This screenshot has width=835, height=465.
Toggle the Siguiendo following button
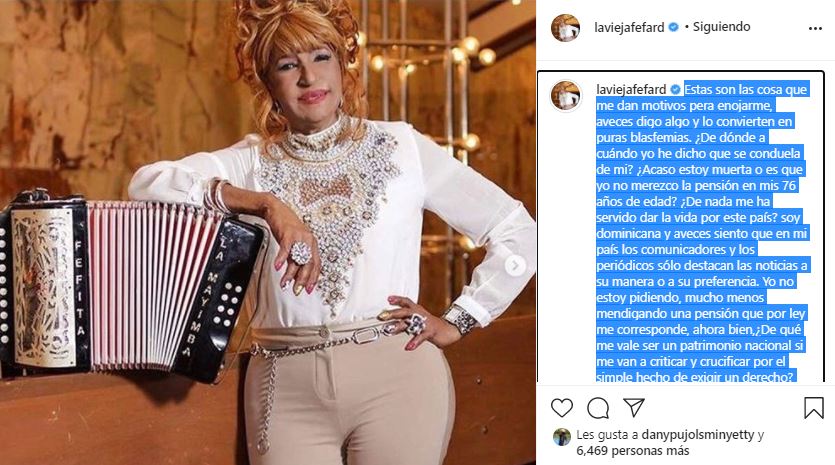(722, 27)
